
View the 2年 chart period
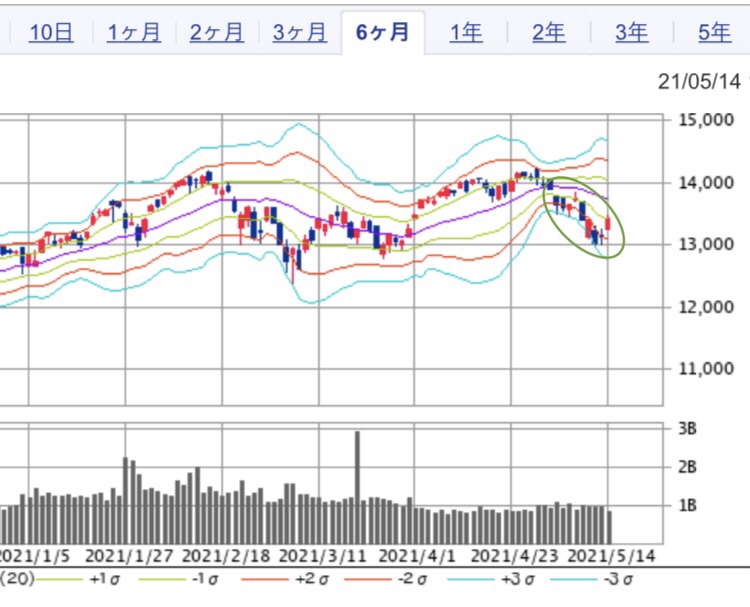click(549, 33)
